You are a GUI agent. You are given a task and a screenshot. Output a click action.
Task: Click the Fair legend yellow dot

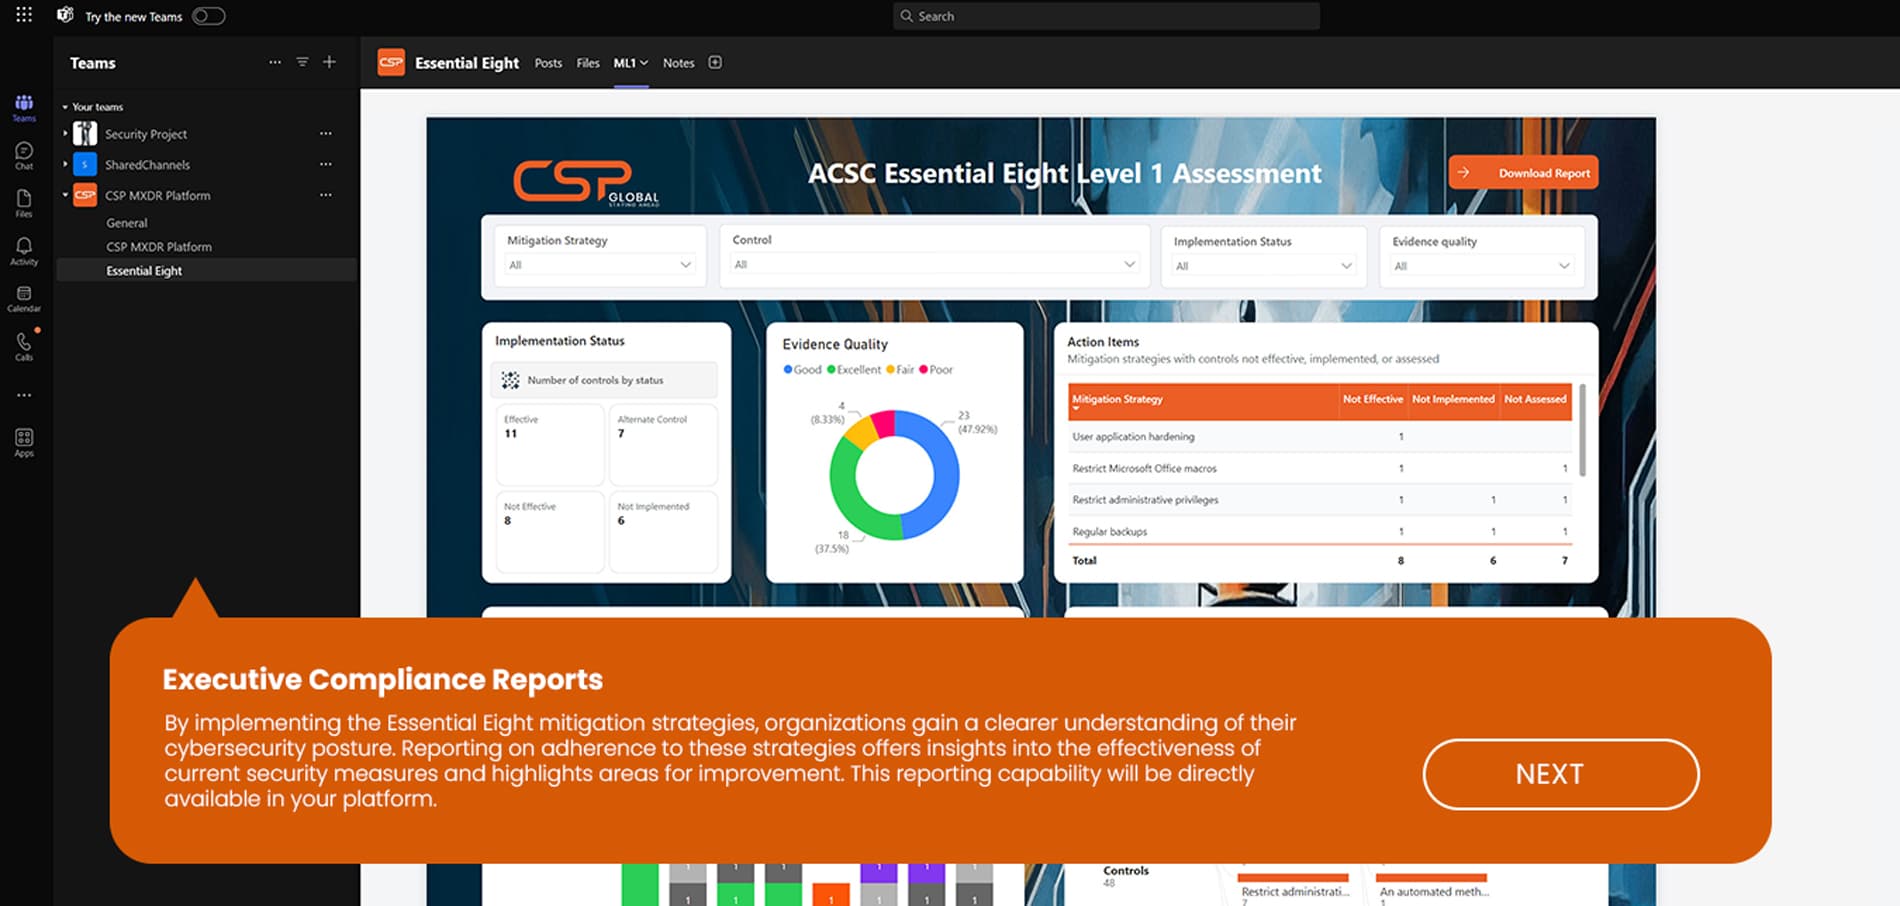[890, 370]
